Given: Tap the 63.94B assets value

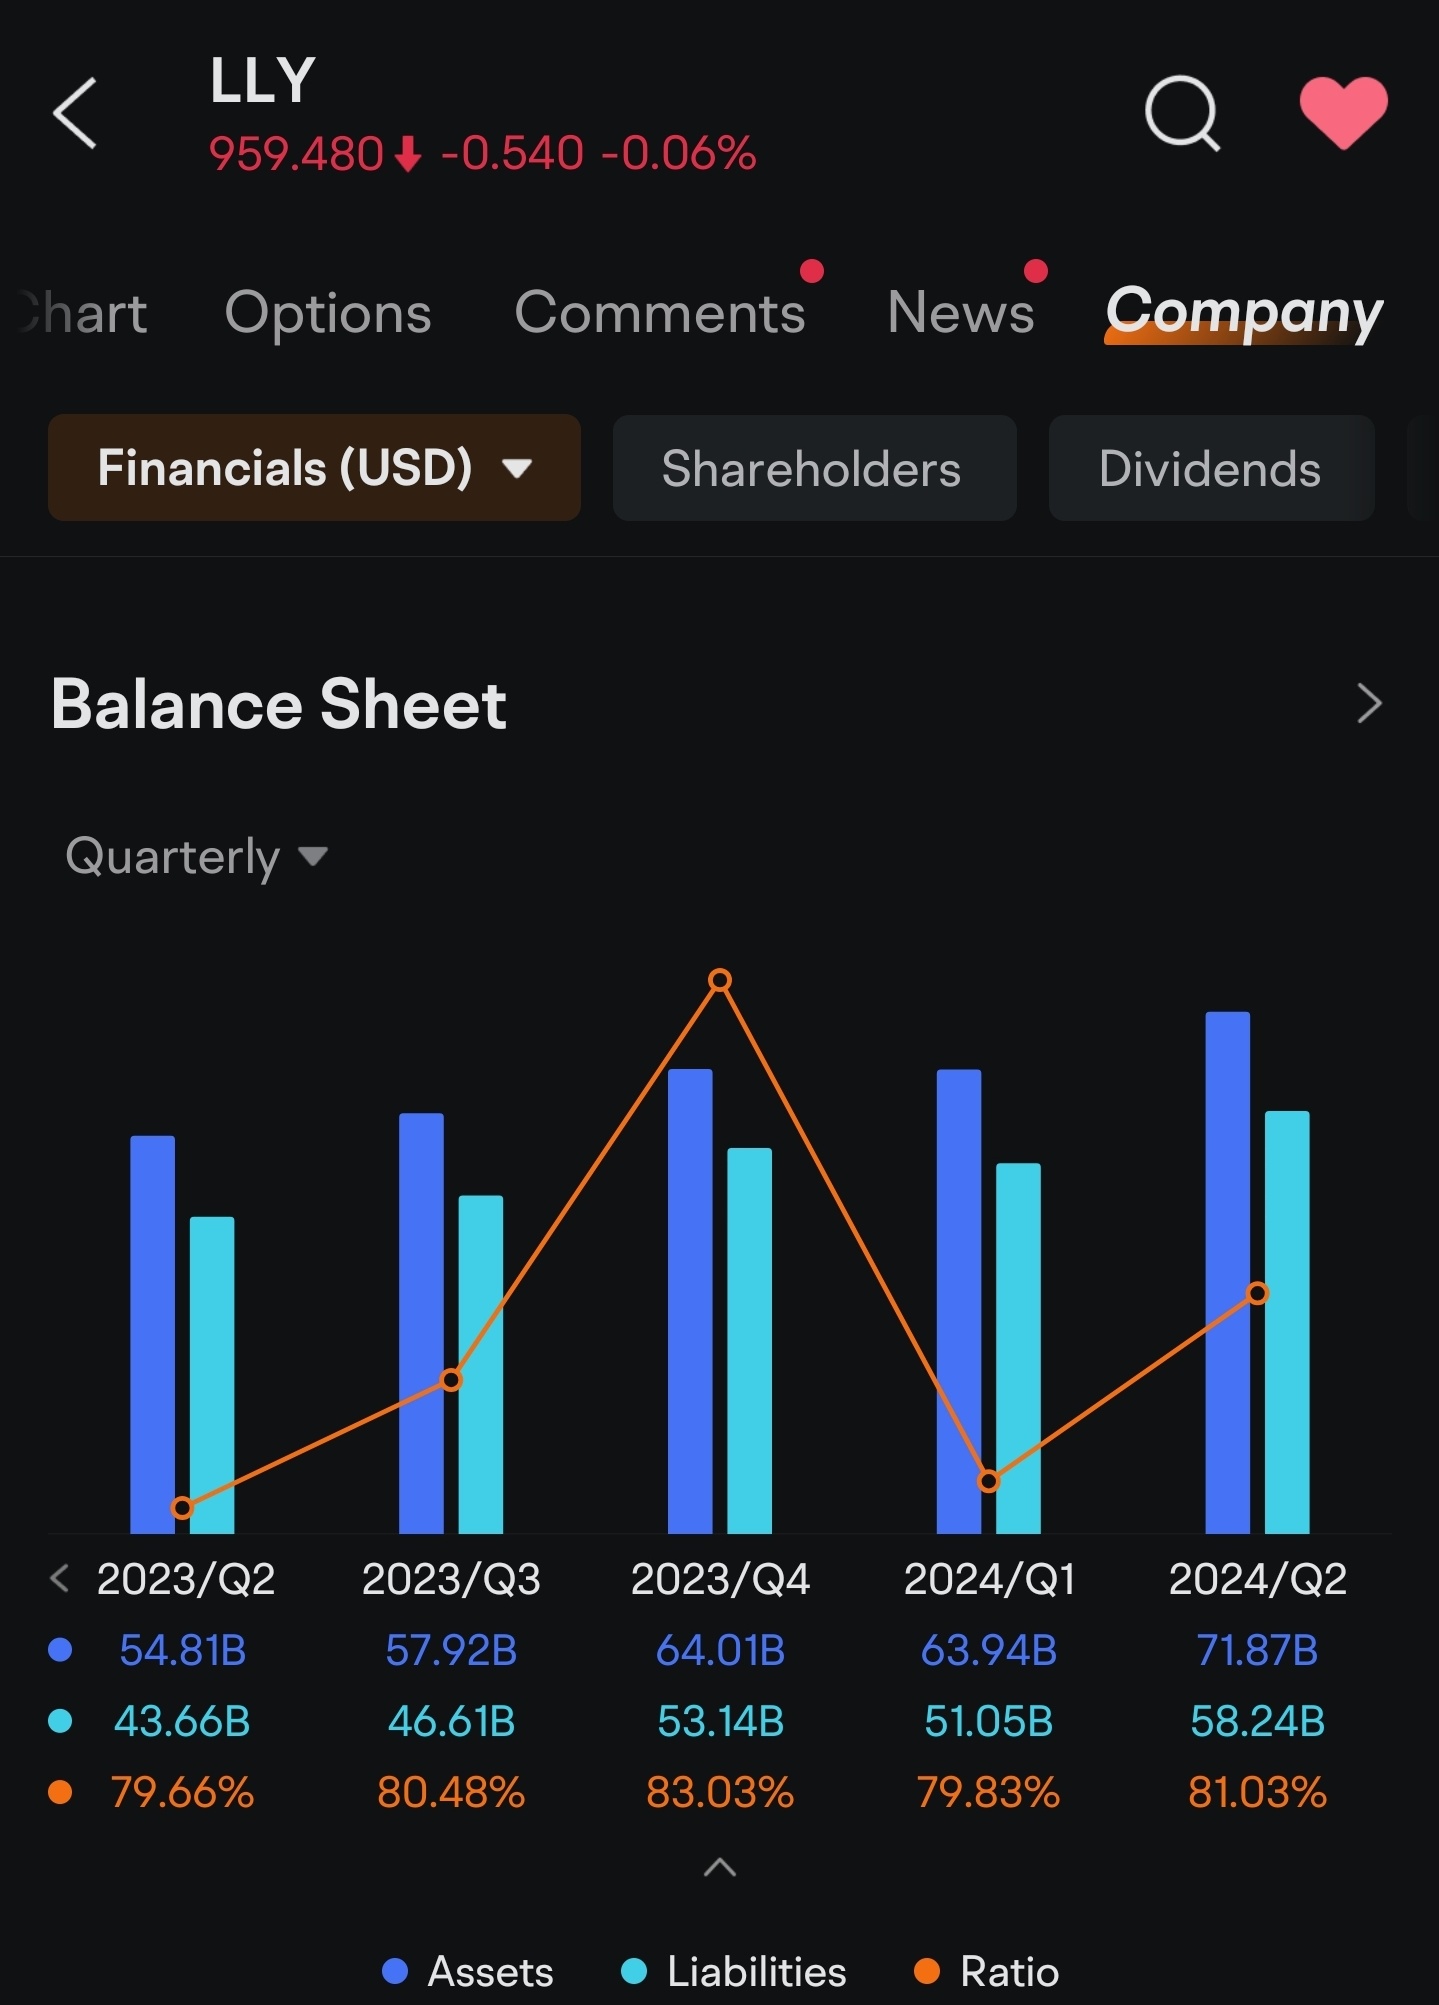Looking at the screenshot, I should point(989,1650).
